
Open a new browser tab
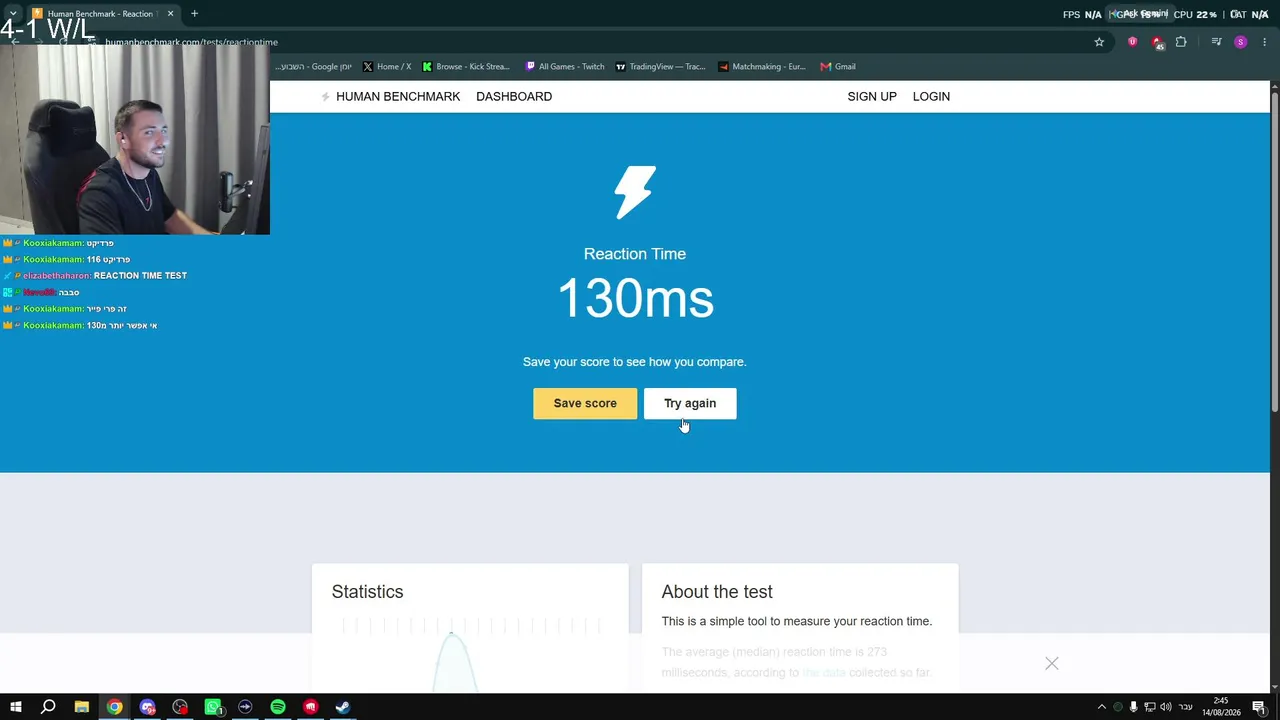[194, 14]
